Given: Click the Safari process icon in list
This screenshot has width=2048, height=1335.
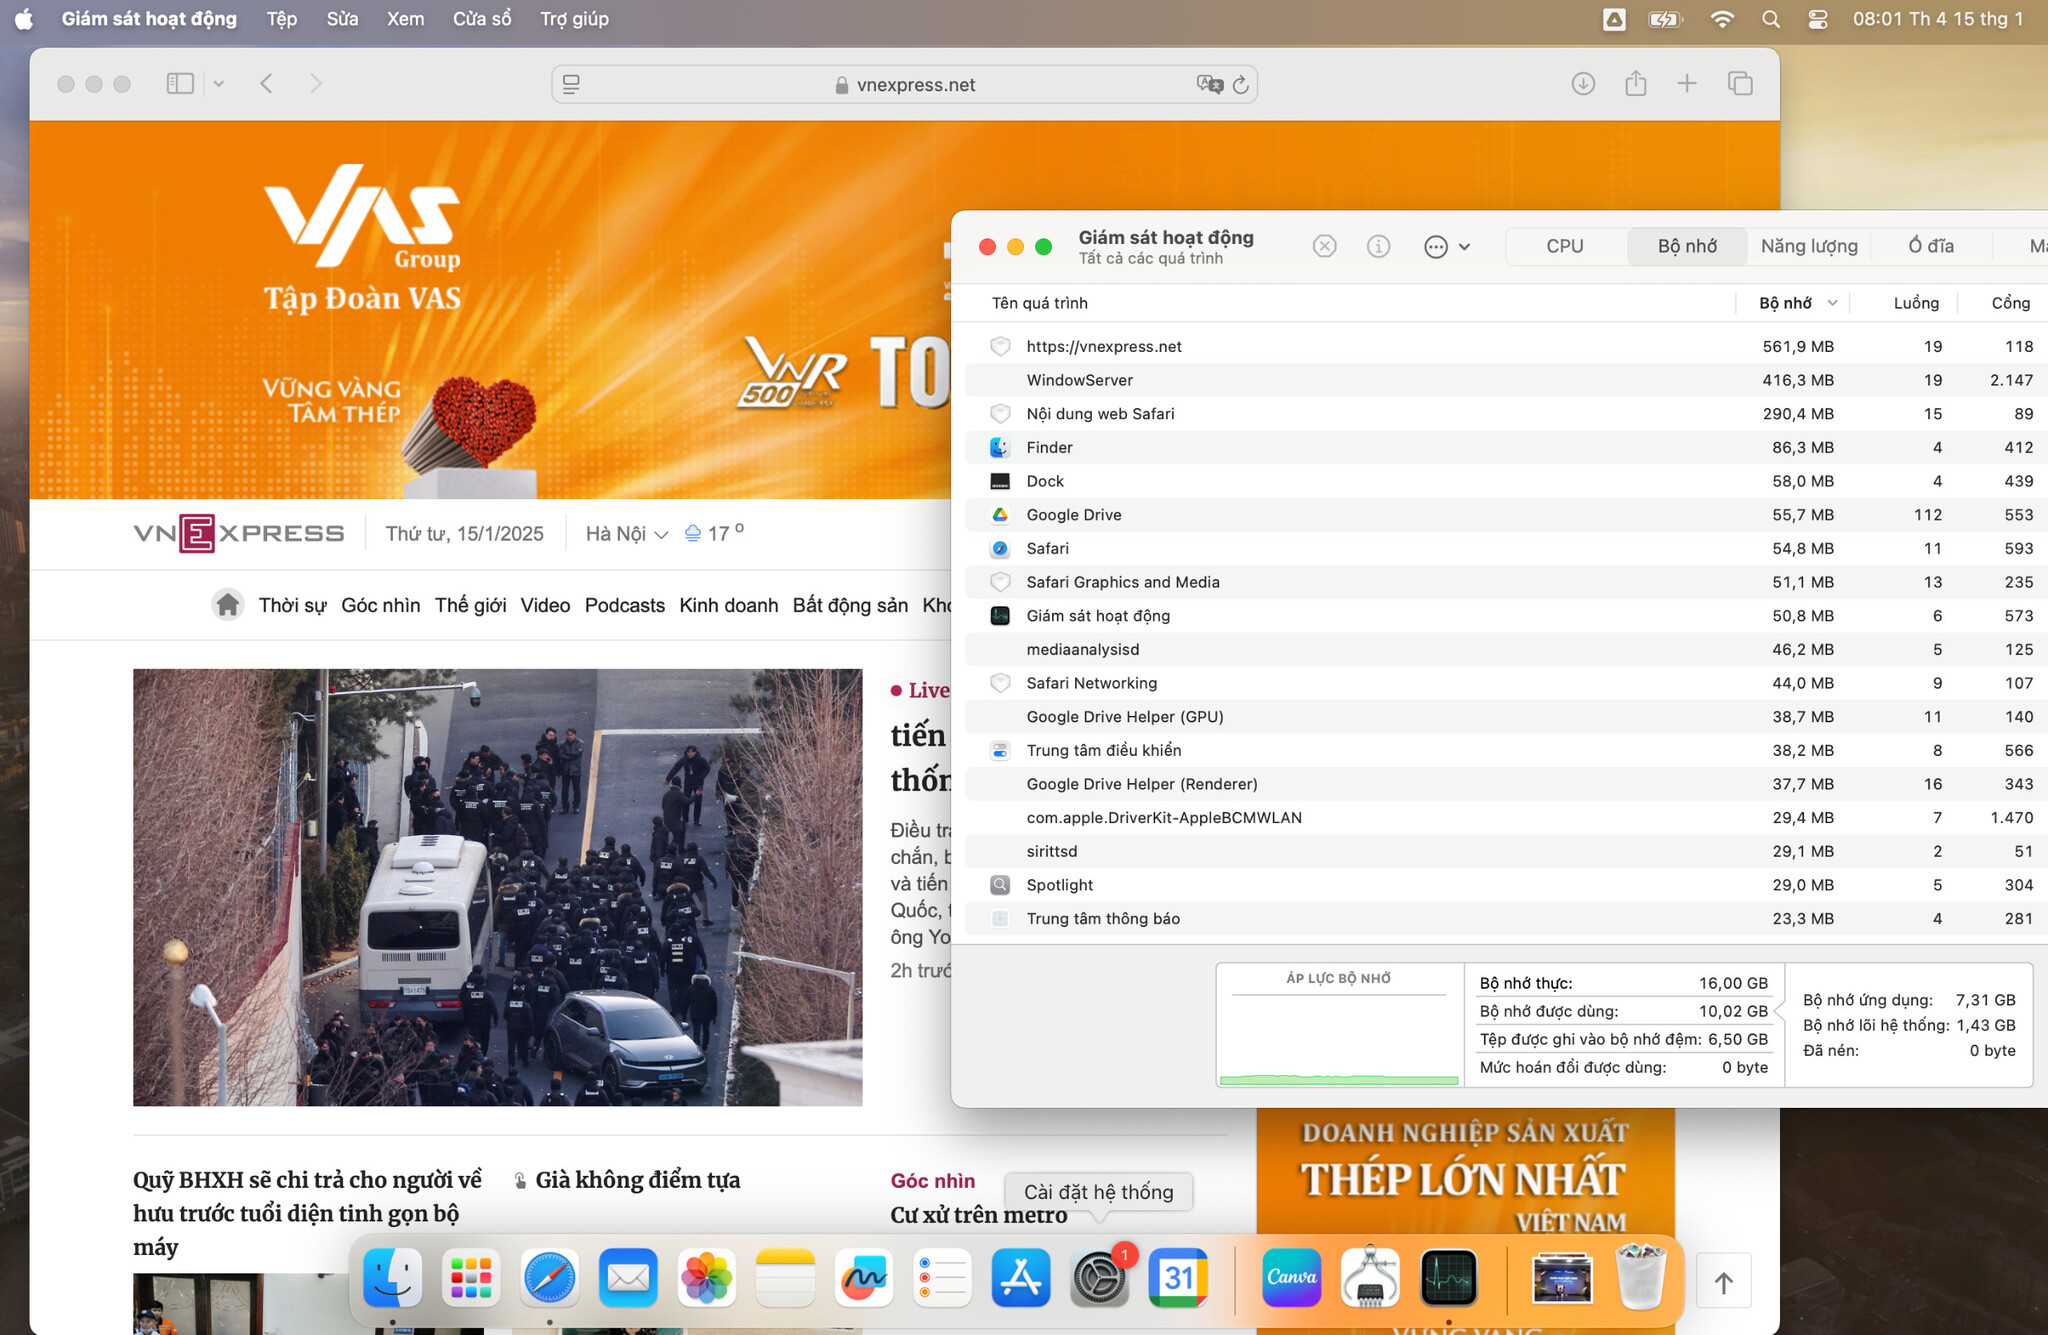Looking at the screenshot, I should (1000, 548).
